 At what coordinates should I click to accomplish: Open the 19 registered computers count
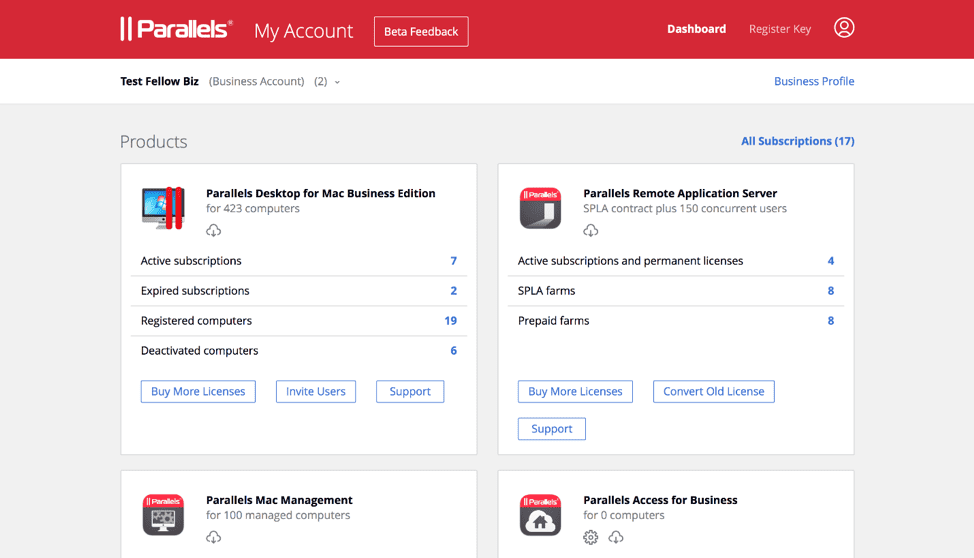(450, 321)
